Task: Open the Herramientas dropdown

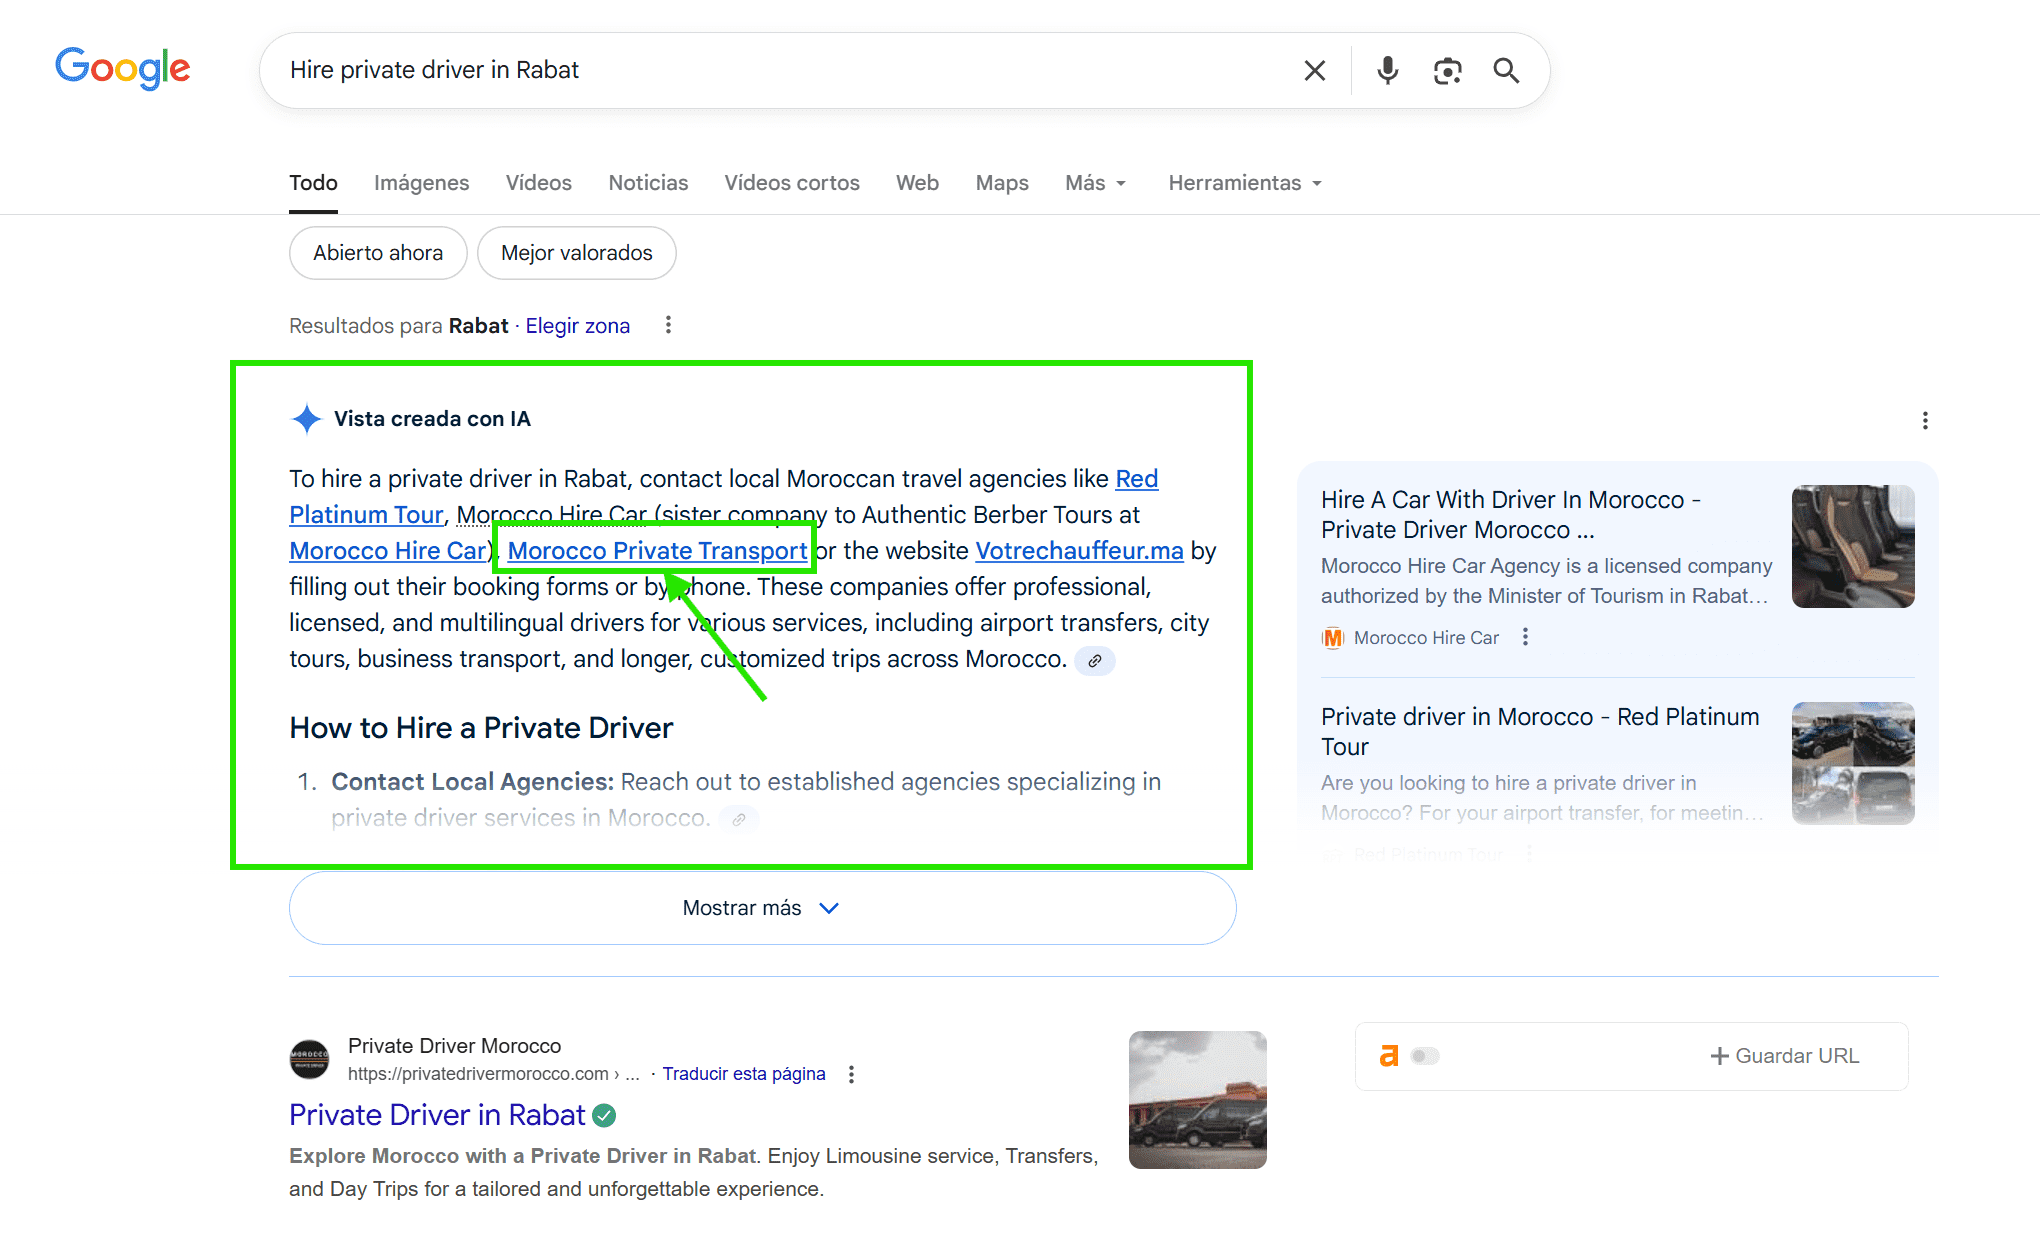Action: coord(1245,183)
